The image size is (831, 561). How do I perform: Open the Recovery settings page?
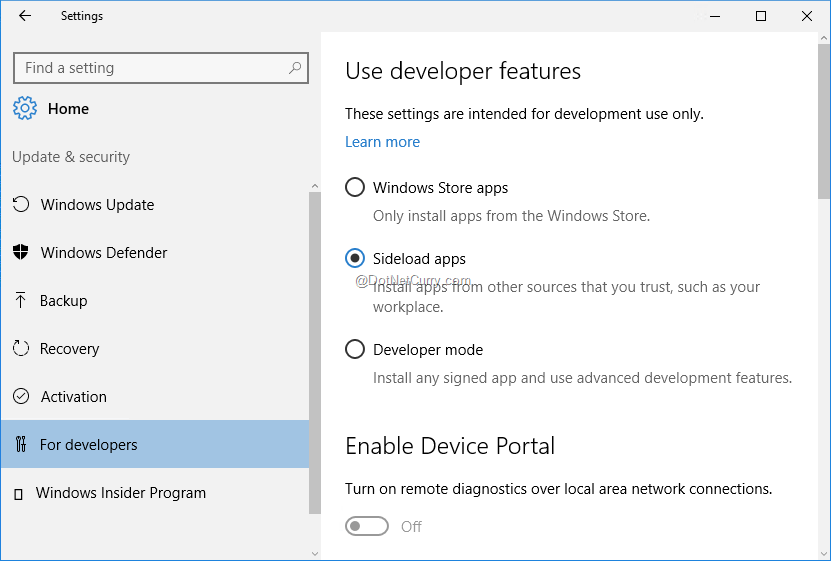point(155,349)
